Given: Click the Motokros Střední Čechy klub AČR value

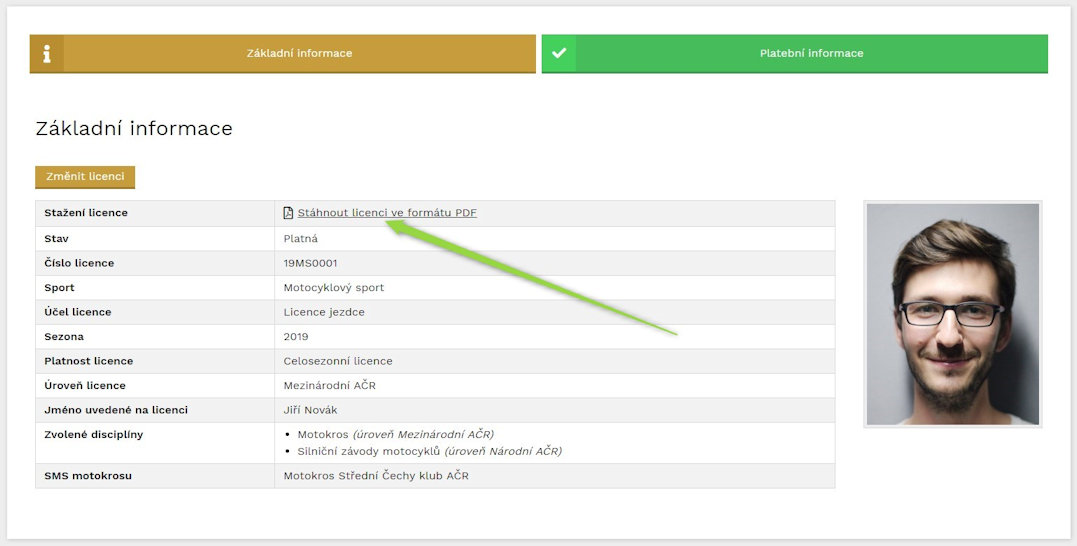Looking at the screenshot, I should pos(376,476).
